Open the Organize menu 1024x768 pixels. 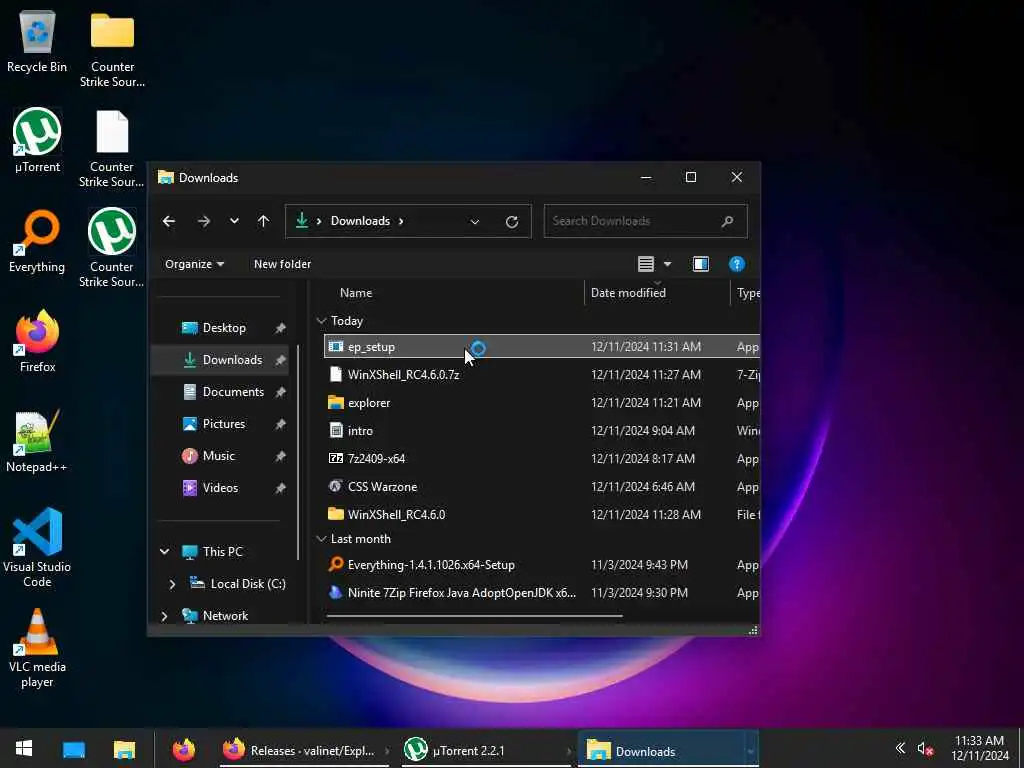click(x=195, y=264)
